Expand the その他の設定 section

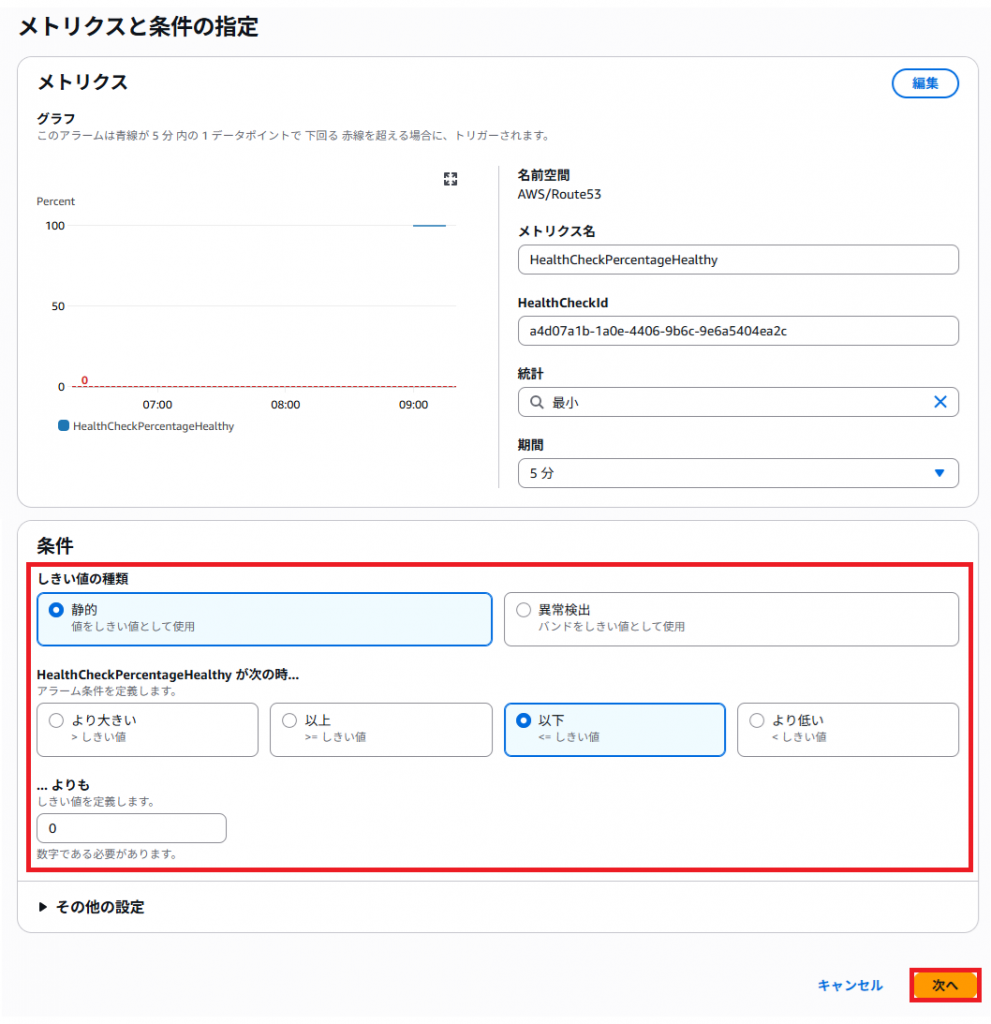[x=91, y=907]
